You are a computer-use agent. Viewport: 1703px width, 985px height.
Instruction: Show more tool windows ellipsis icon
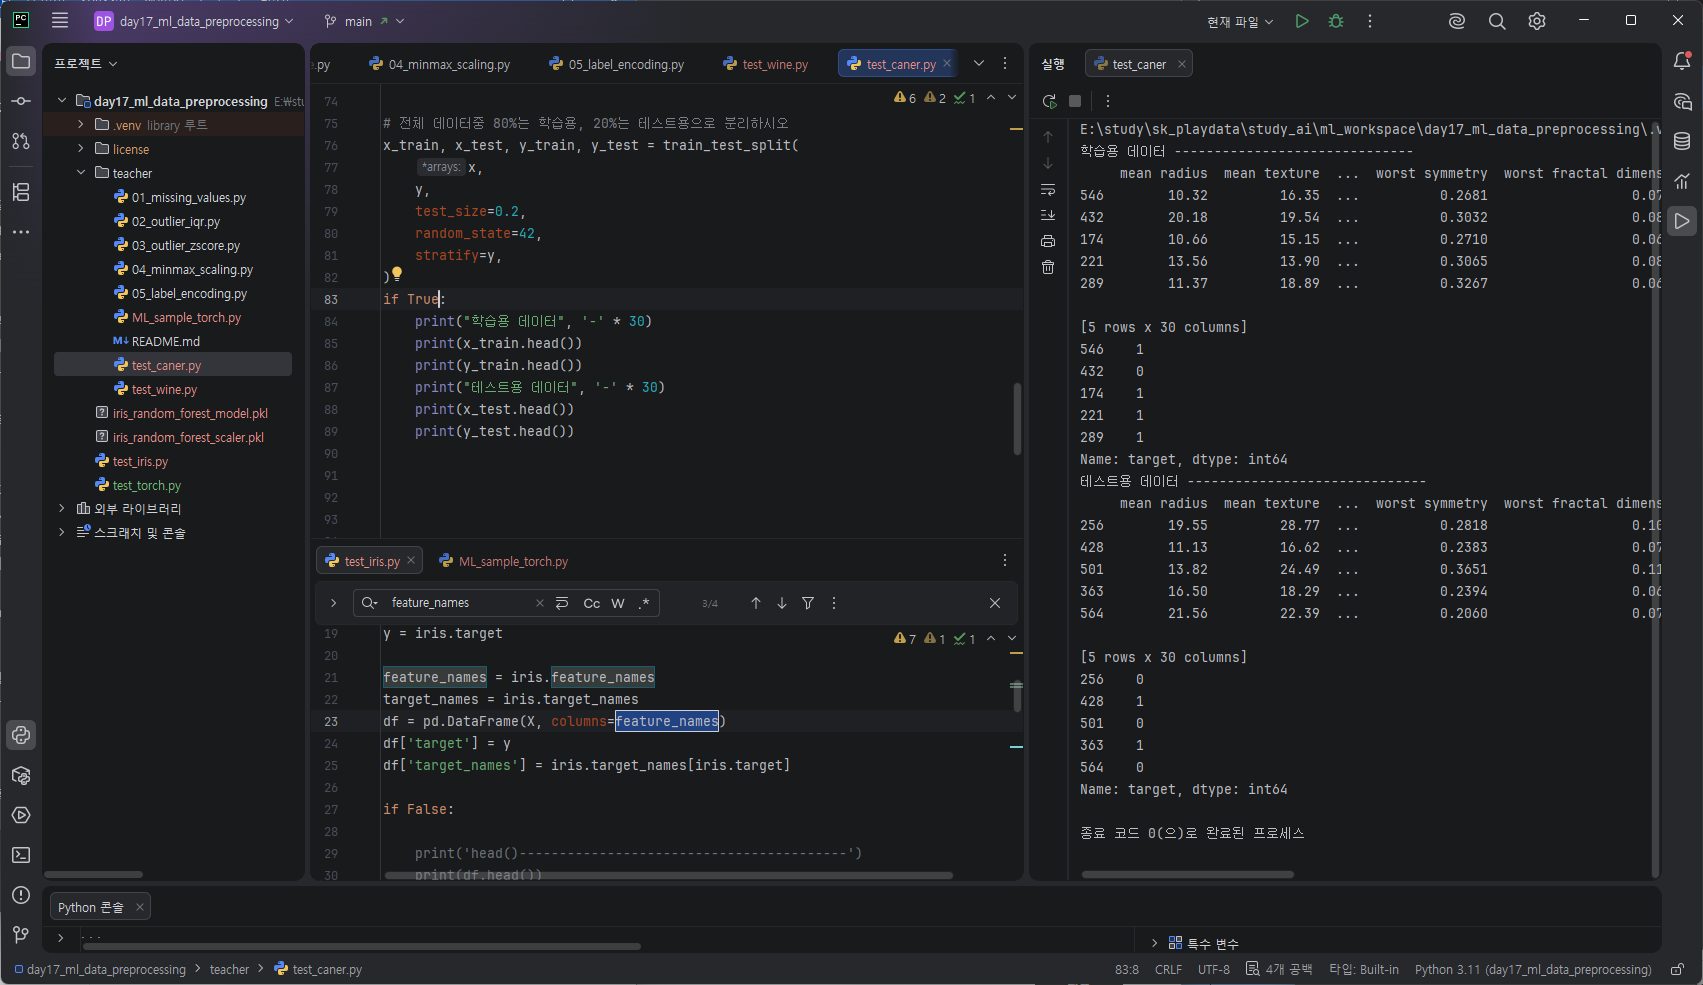click(21, 232)
